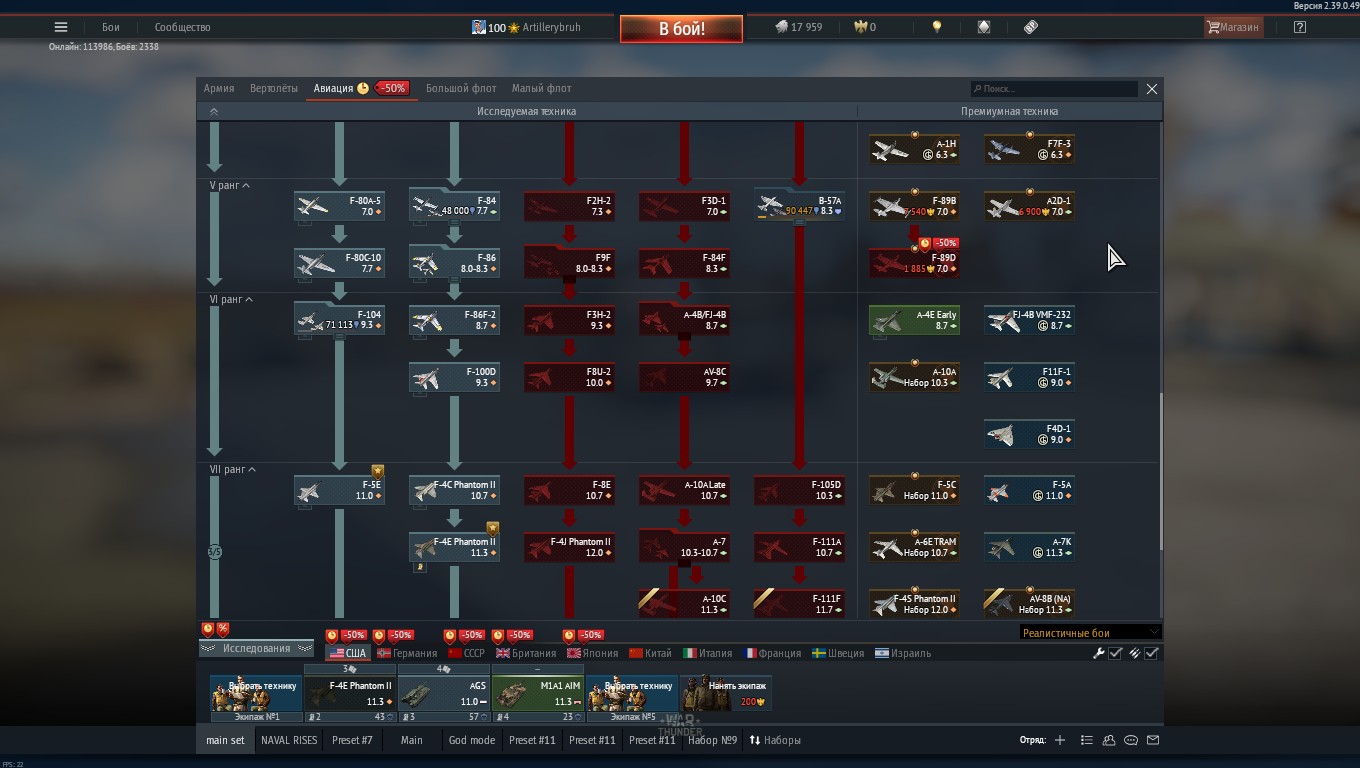Select the Япония nation tab
Viewport: 1360px width, 768px height.
click(x=592, y=653)
